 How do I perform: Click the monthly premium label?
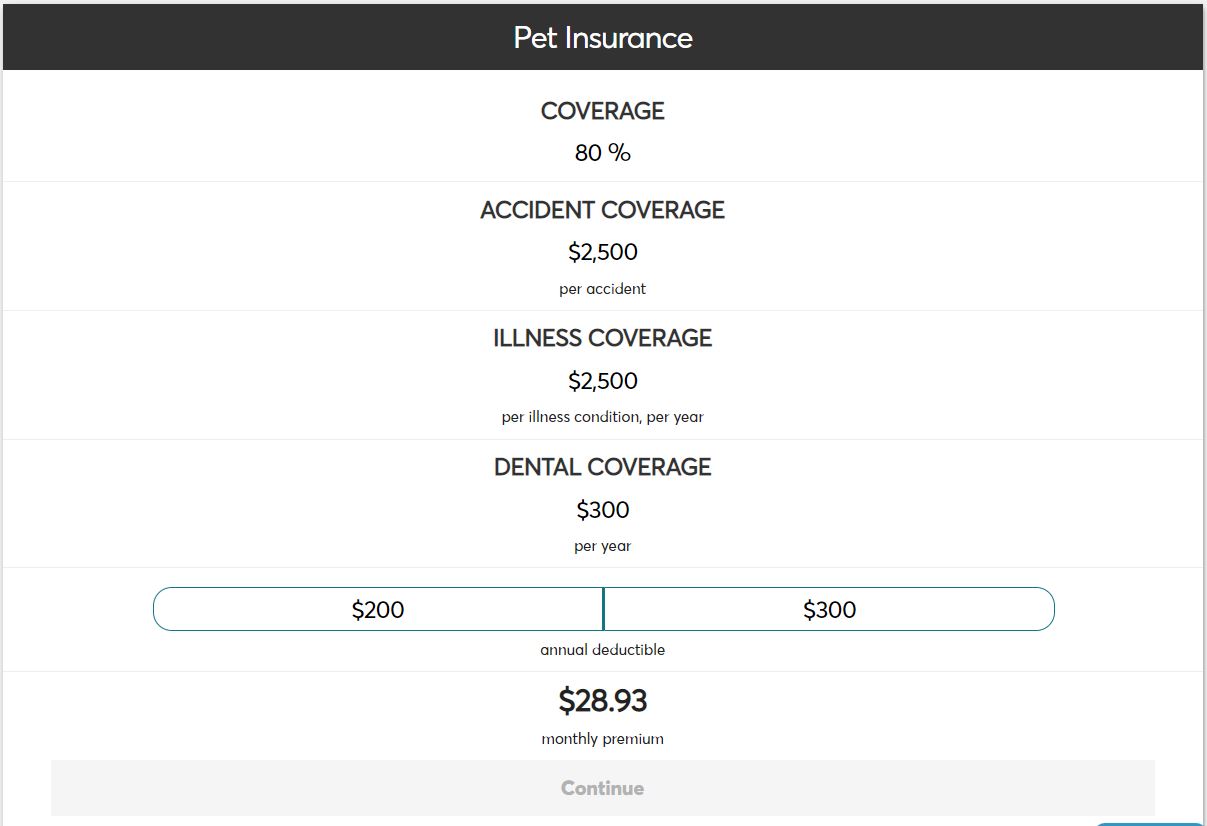click(602, 738)
